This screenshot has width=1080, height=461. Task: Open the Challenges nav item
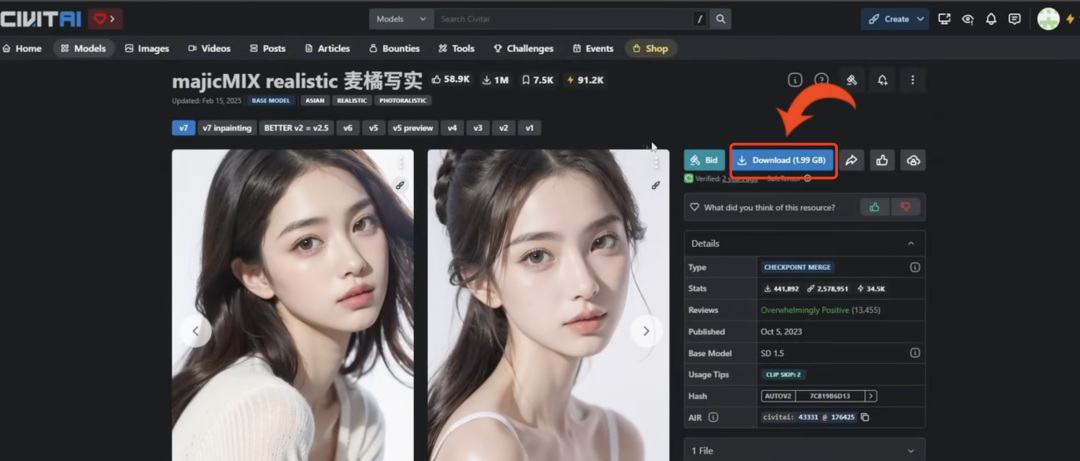[x=523, y=48]
